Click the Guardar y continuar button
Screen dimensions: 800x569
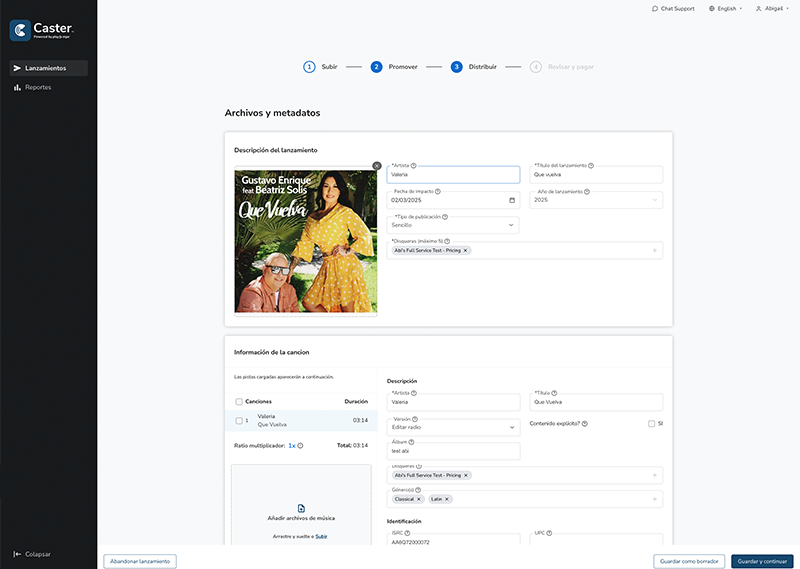tap(761, 561)
